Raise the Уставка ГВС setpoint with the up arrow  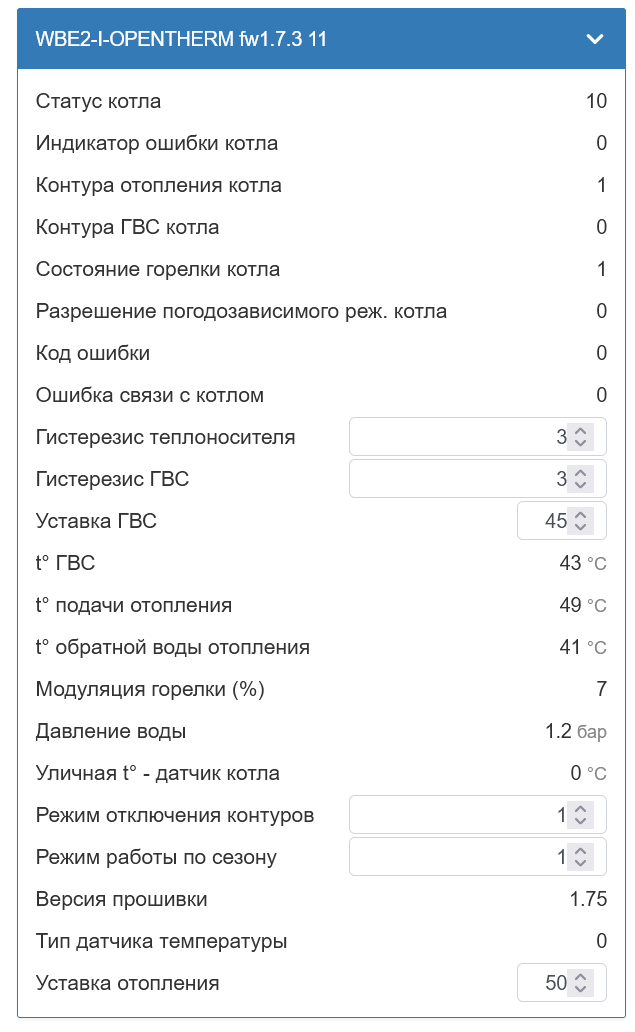581,515
